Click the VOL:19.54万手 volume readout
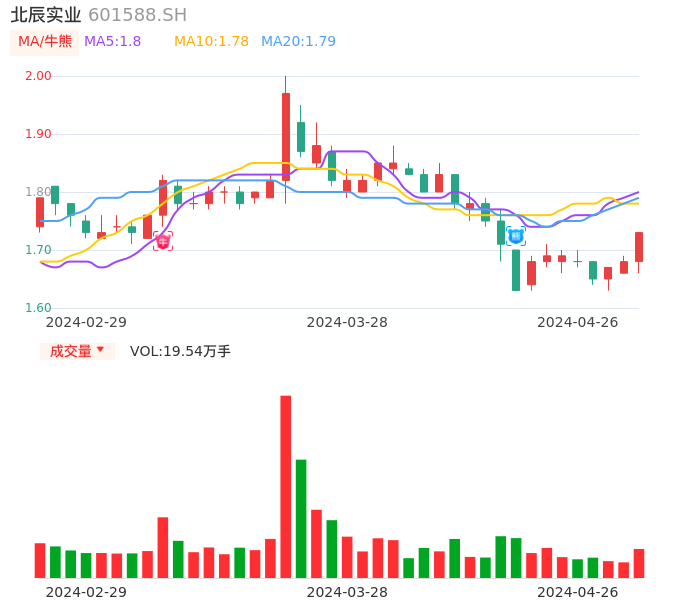 [x=180, y=351]
